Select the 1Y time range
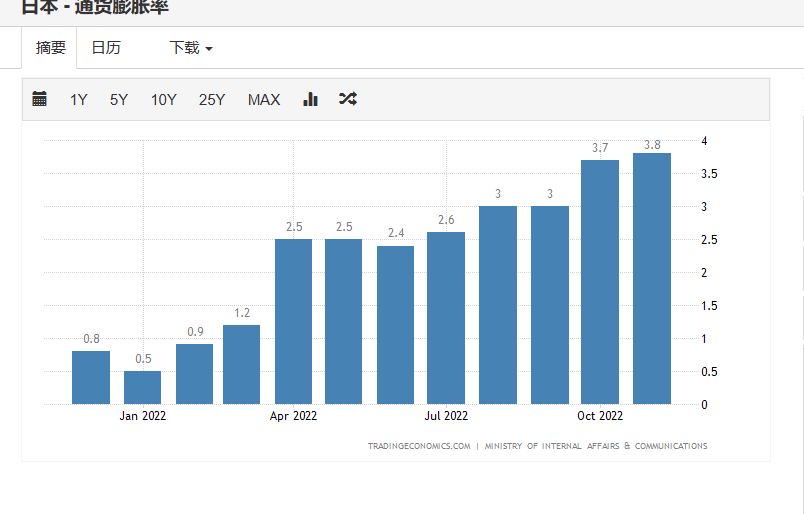Screen dimensions: 804x514 pyautogui.click(x=78, y=100)
